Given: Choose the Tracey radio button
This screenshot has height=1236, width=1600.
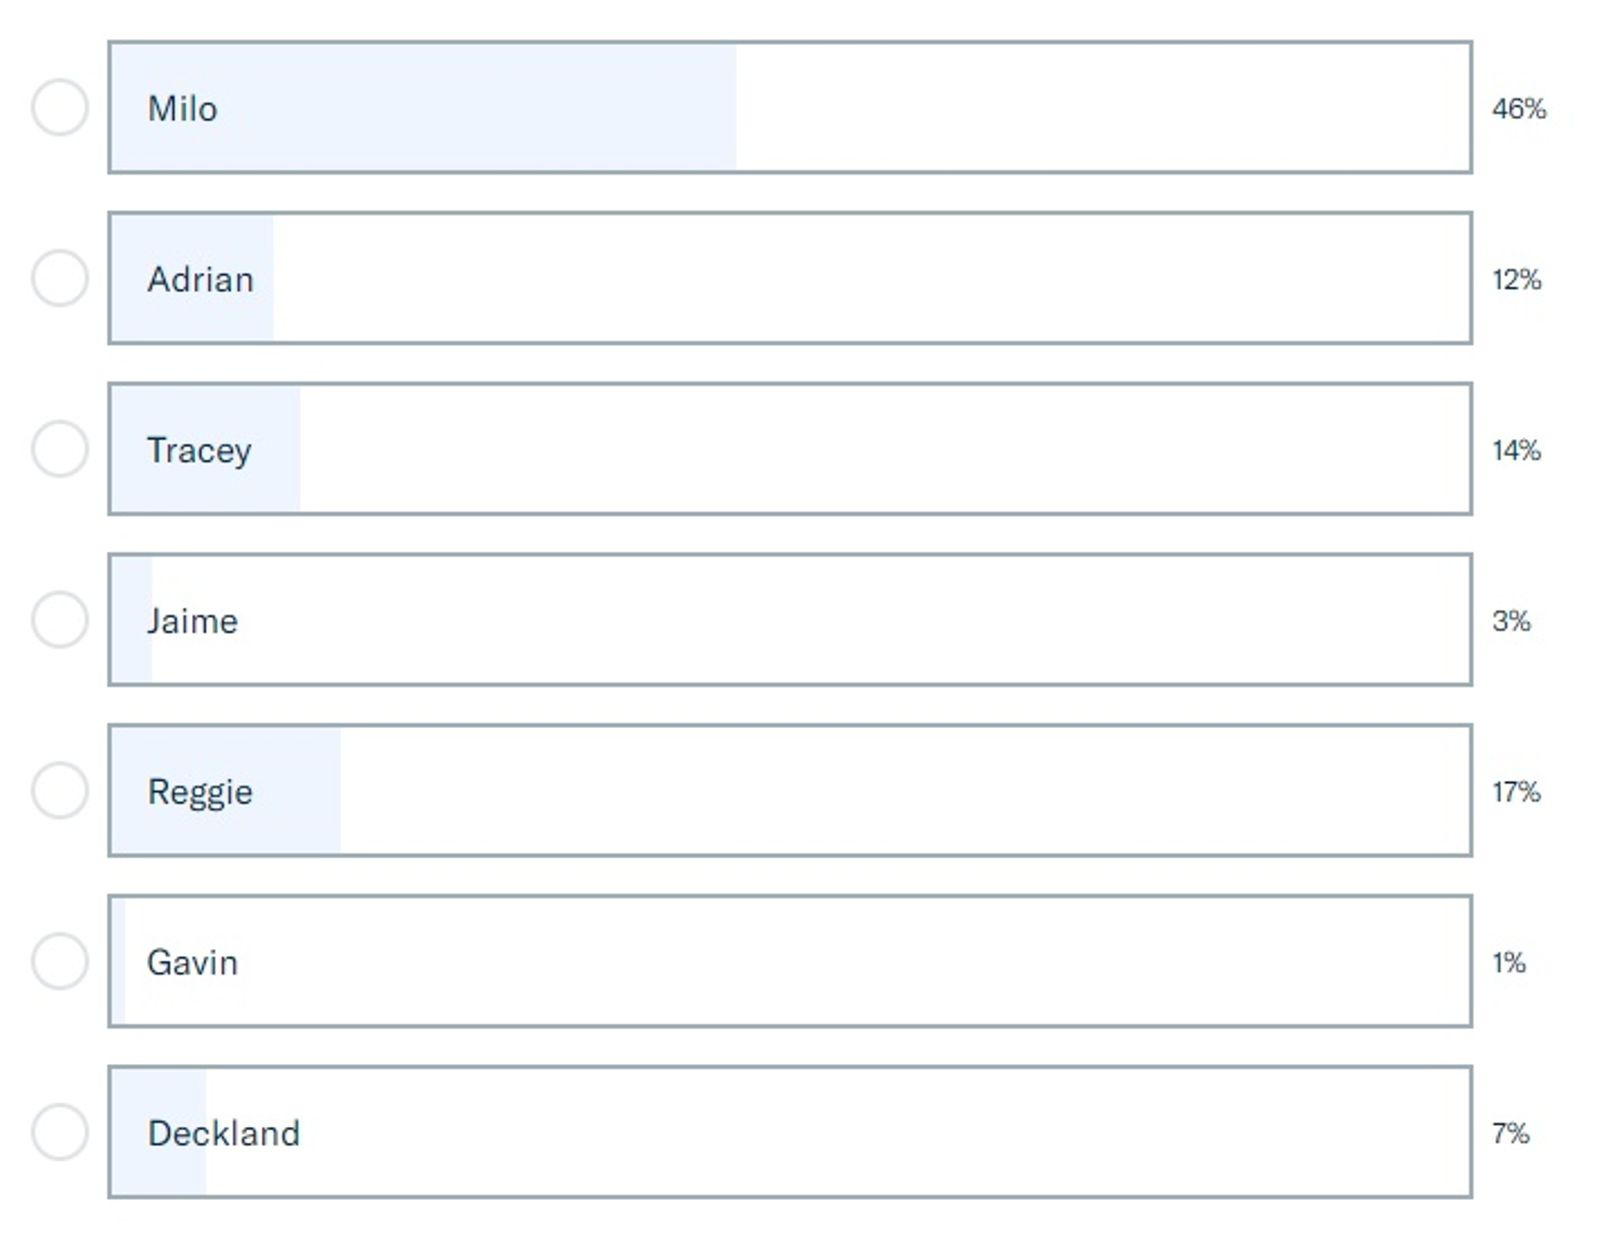Looking at the screenshot, I should tap(60, 449).
